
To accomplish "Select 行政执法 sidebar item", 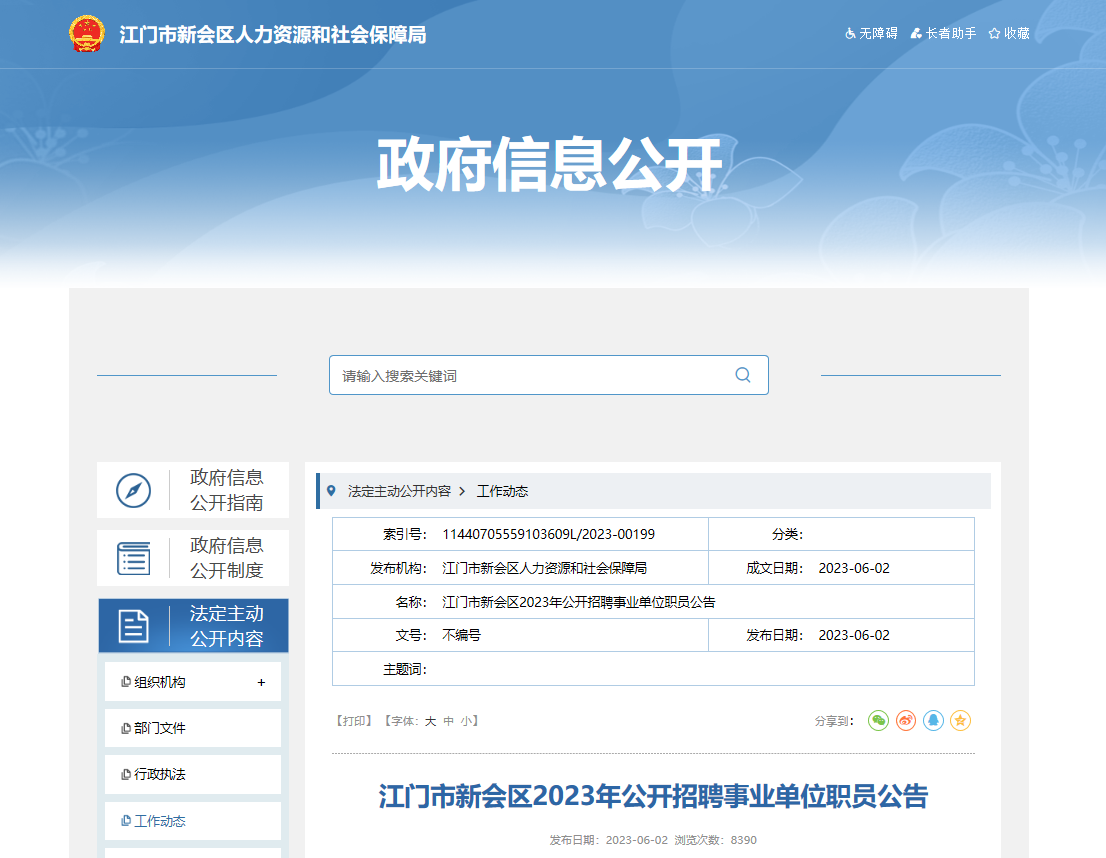I will [160, 775].
